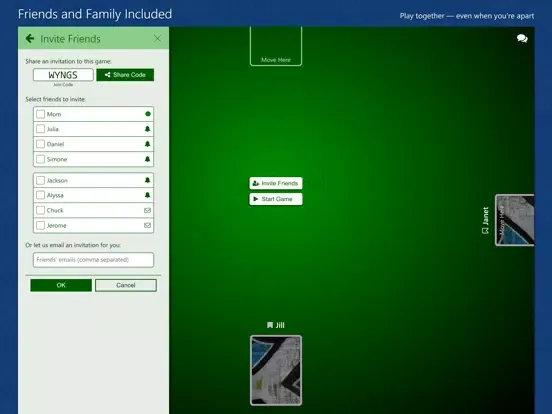The height and width of the screenshot is (414, 552).
Task: Check the Jackson checkbox
Action: [x=40, y=180]
